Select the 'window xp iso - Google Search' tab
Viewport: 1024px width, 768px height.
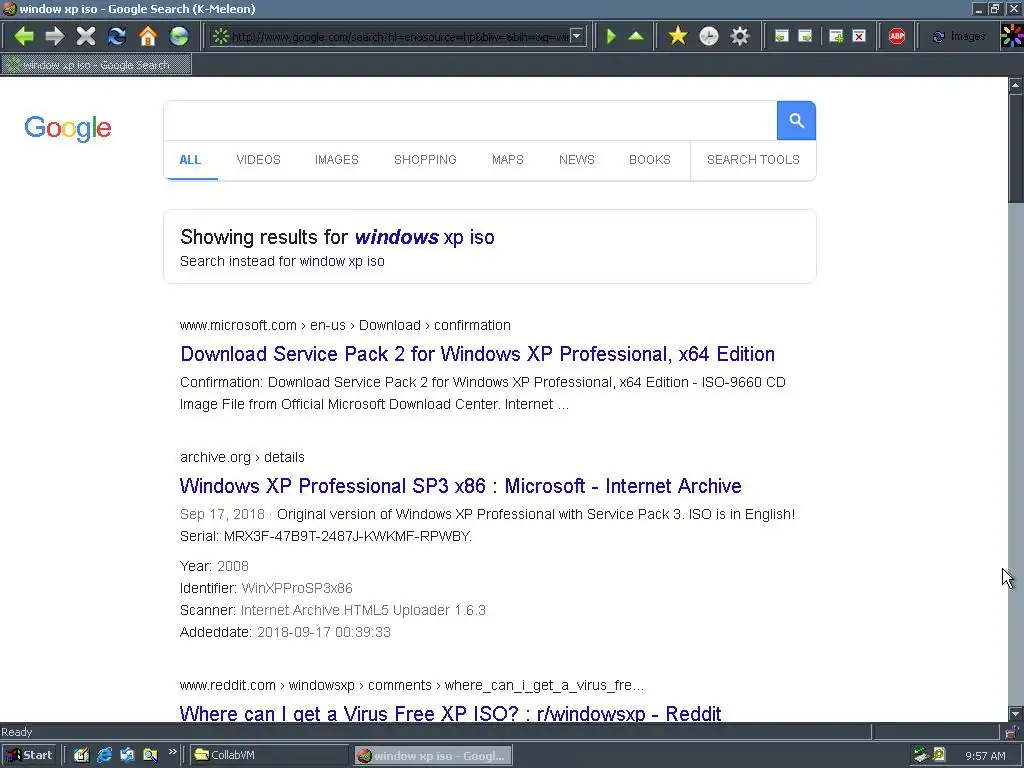point(97,65)
